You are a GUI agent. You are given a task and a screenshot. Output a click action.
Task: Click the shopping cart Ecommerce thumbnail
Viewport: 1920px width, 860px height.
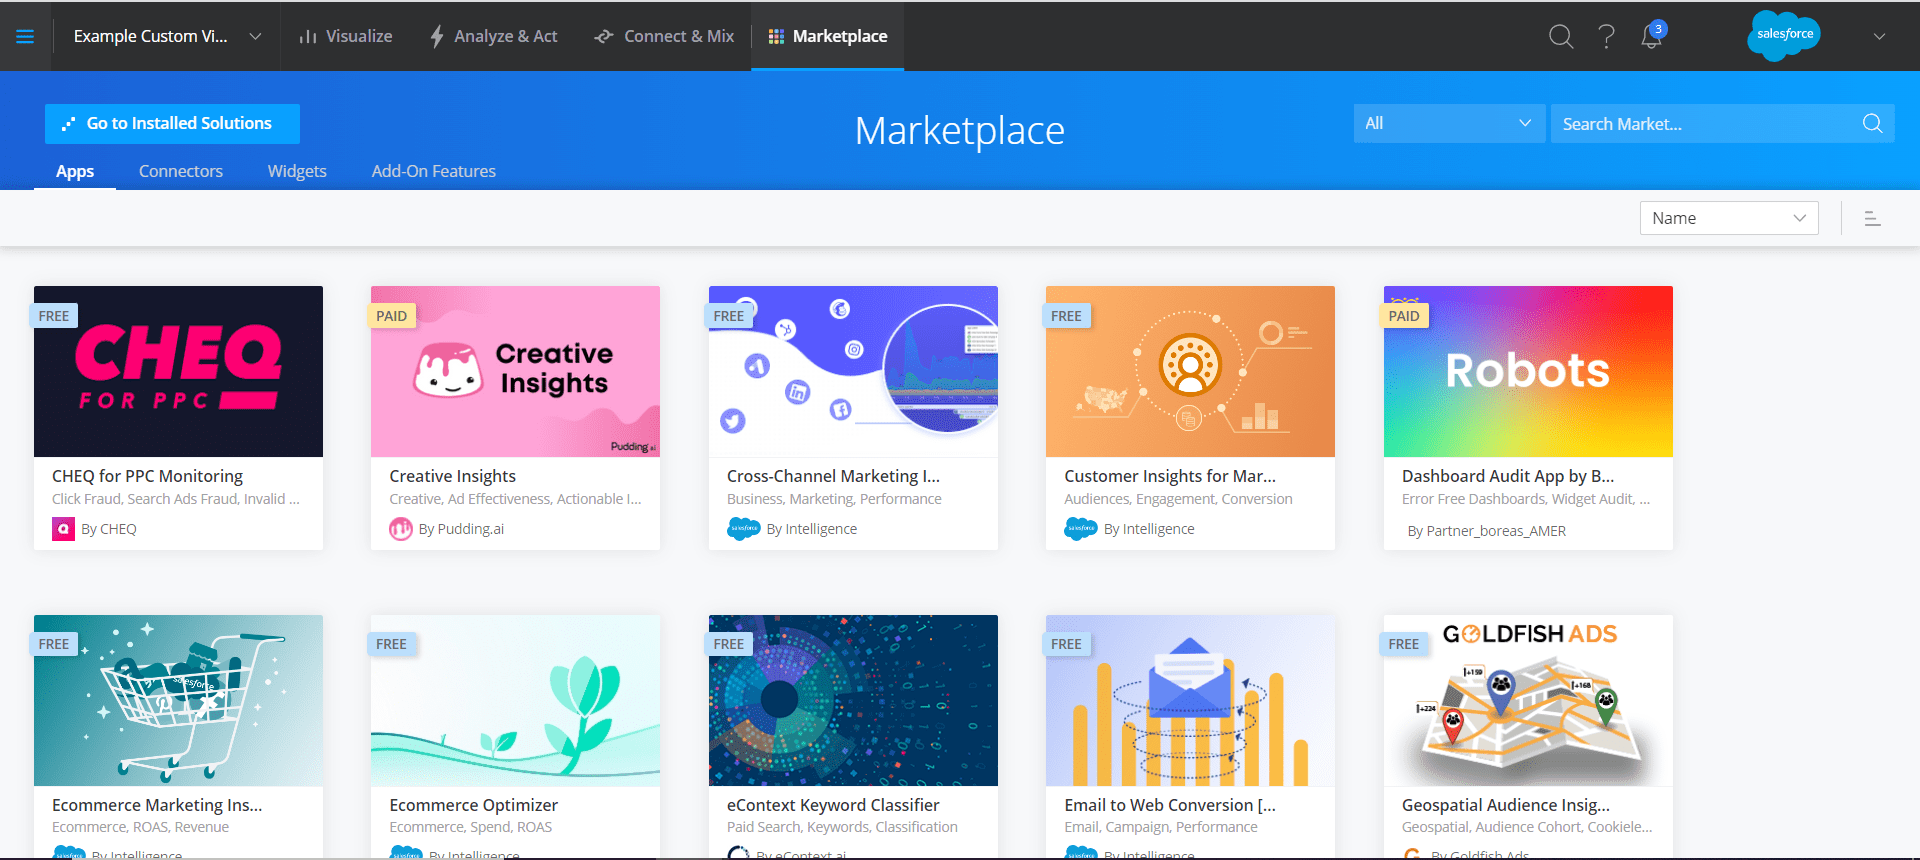(178, 700)
